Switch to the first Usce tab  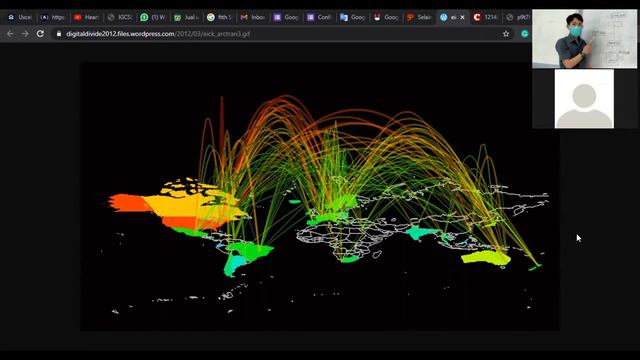point(20,17)
